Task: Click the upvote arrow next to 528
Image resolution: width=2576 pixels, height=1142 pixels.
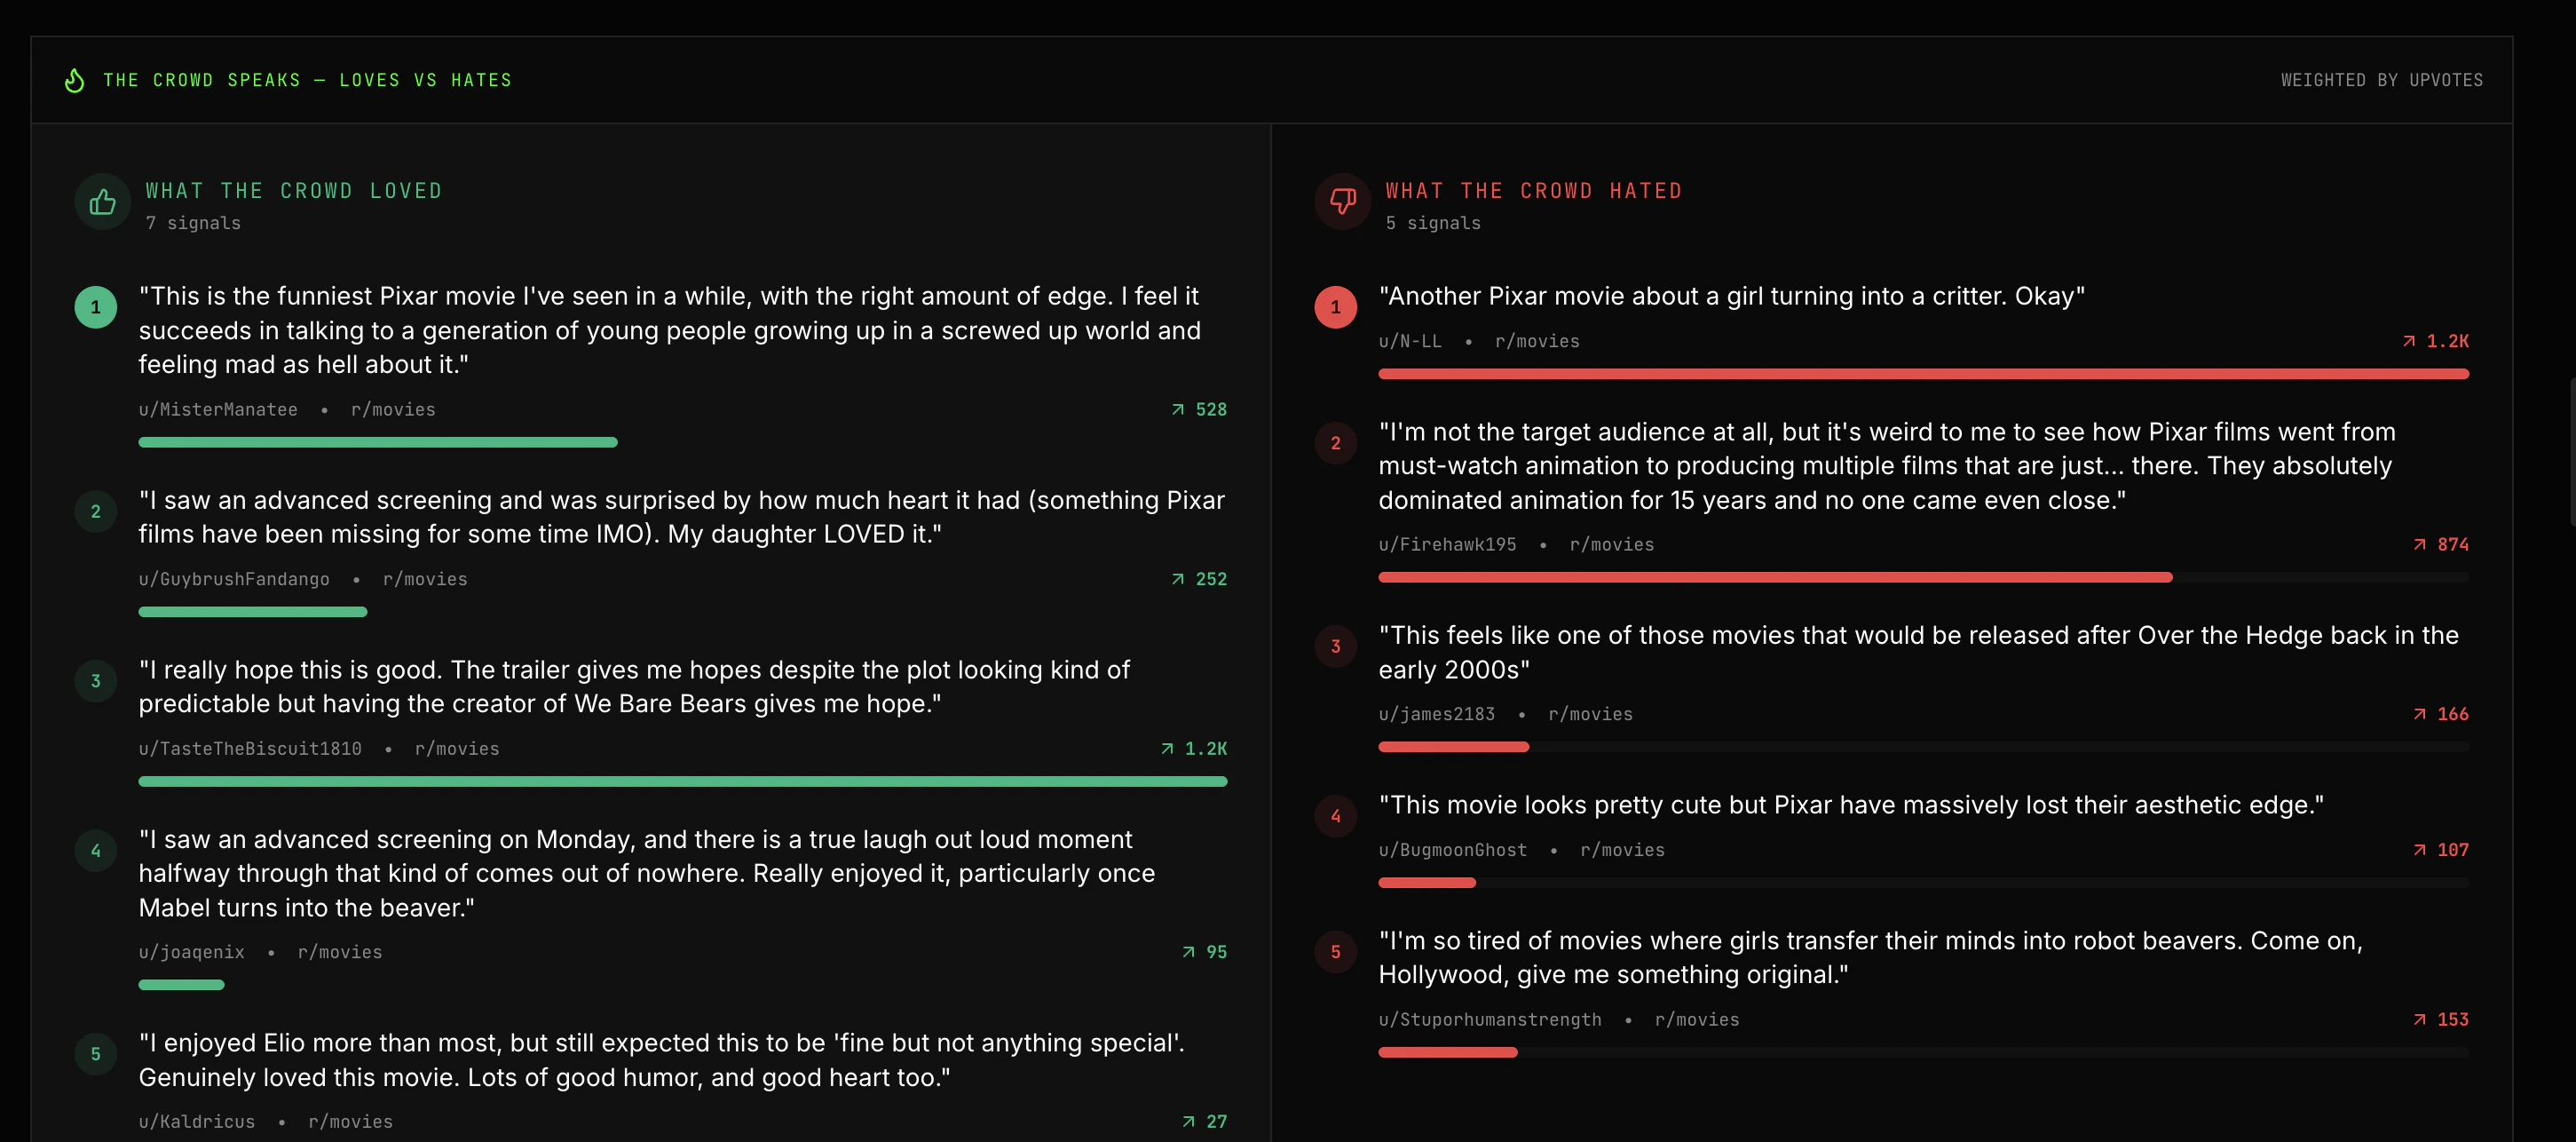Action: tap(1177, 409)
